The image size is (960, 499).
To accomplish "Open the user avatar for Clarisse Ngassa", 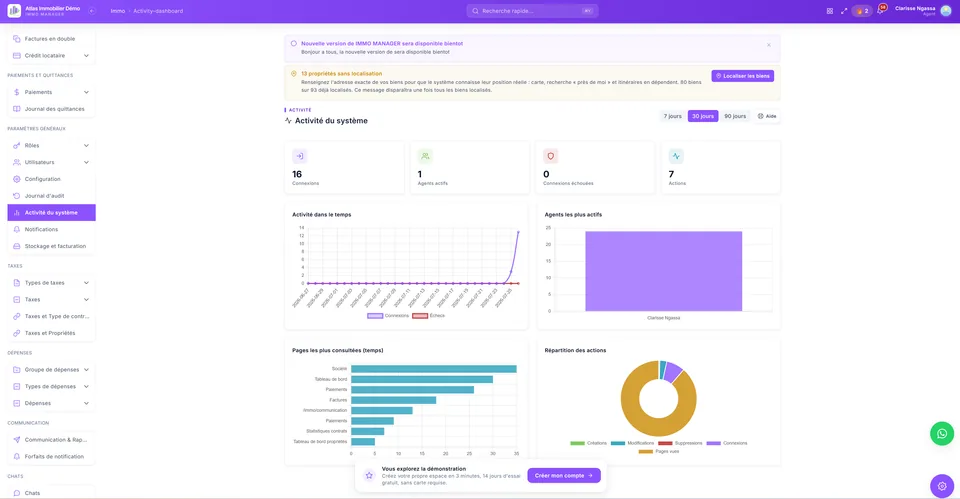I will (946, 11).
